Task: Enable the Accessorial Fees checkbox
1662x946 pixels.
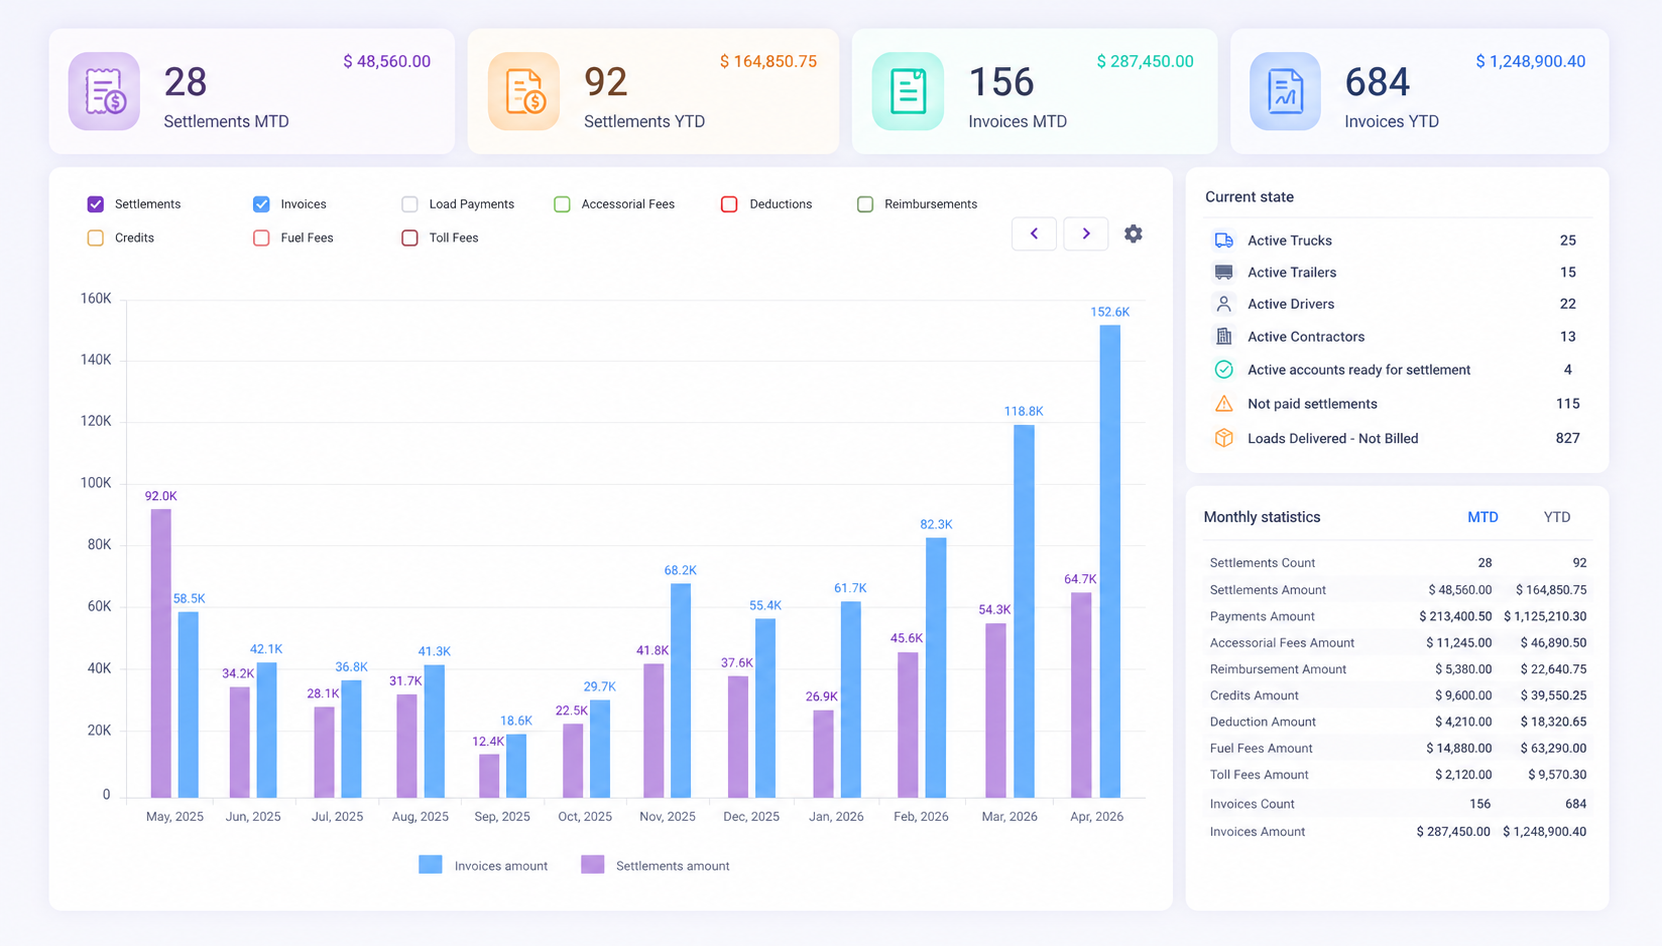Action: pos(562,204)
